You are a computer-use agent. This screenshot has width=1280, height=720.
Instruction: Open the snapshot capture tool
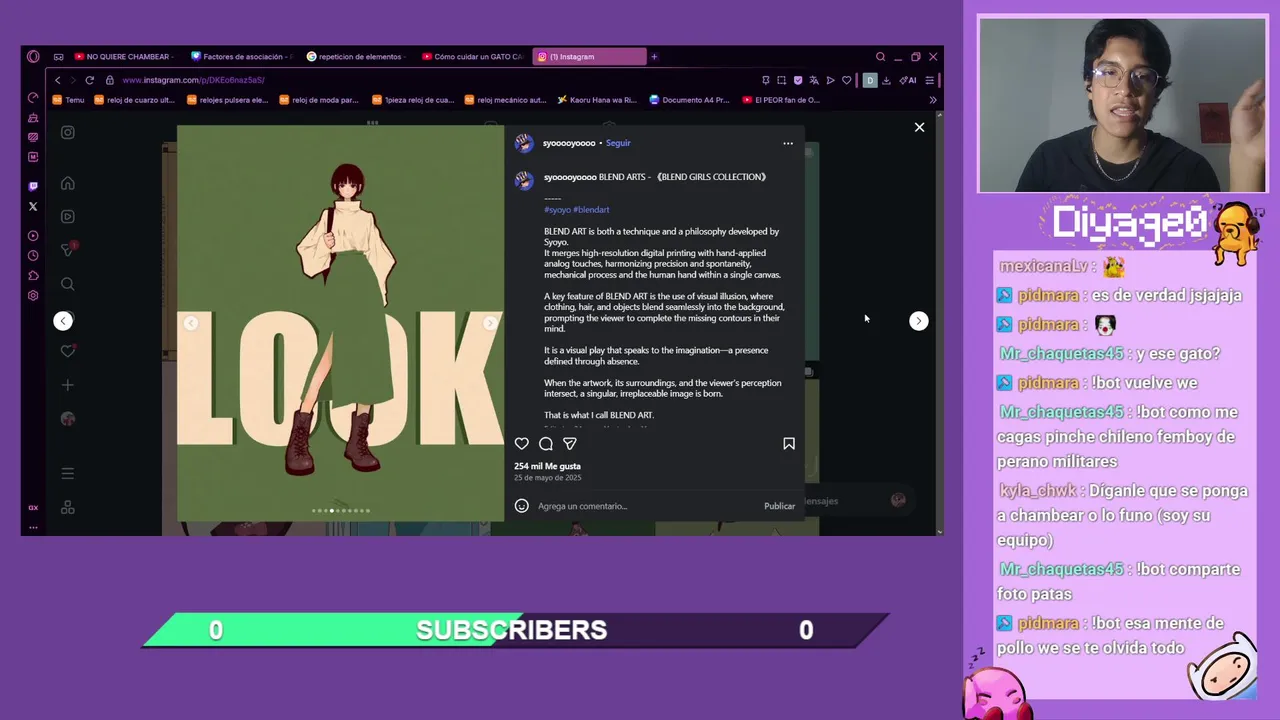[781, 80]
